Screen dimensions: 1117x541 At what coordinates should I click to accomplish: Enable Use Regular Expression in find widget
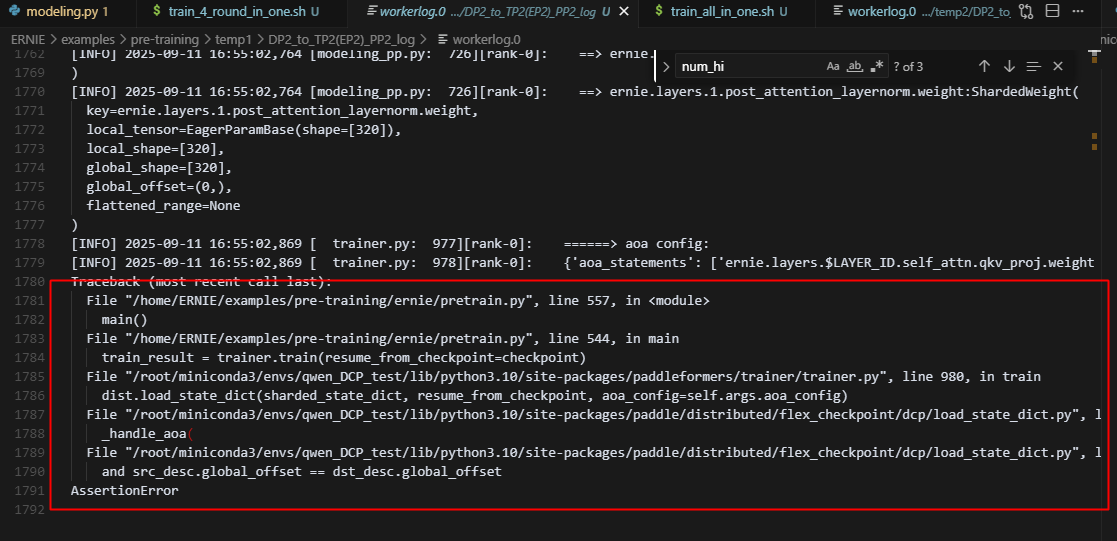[x=877, y=66]
